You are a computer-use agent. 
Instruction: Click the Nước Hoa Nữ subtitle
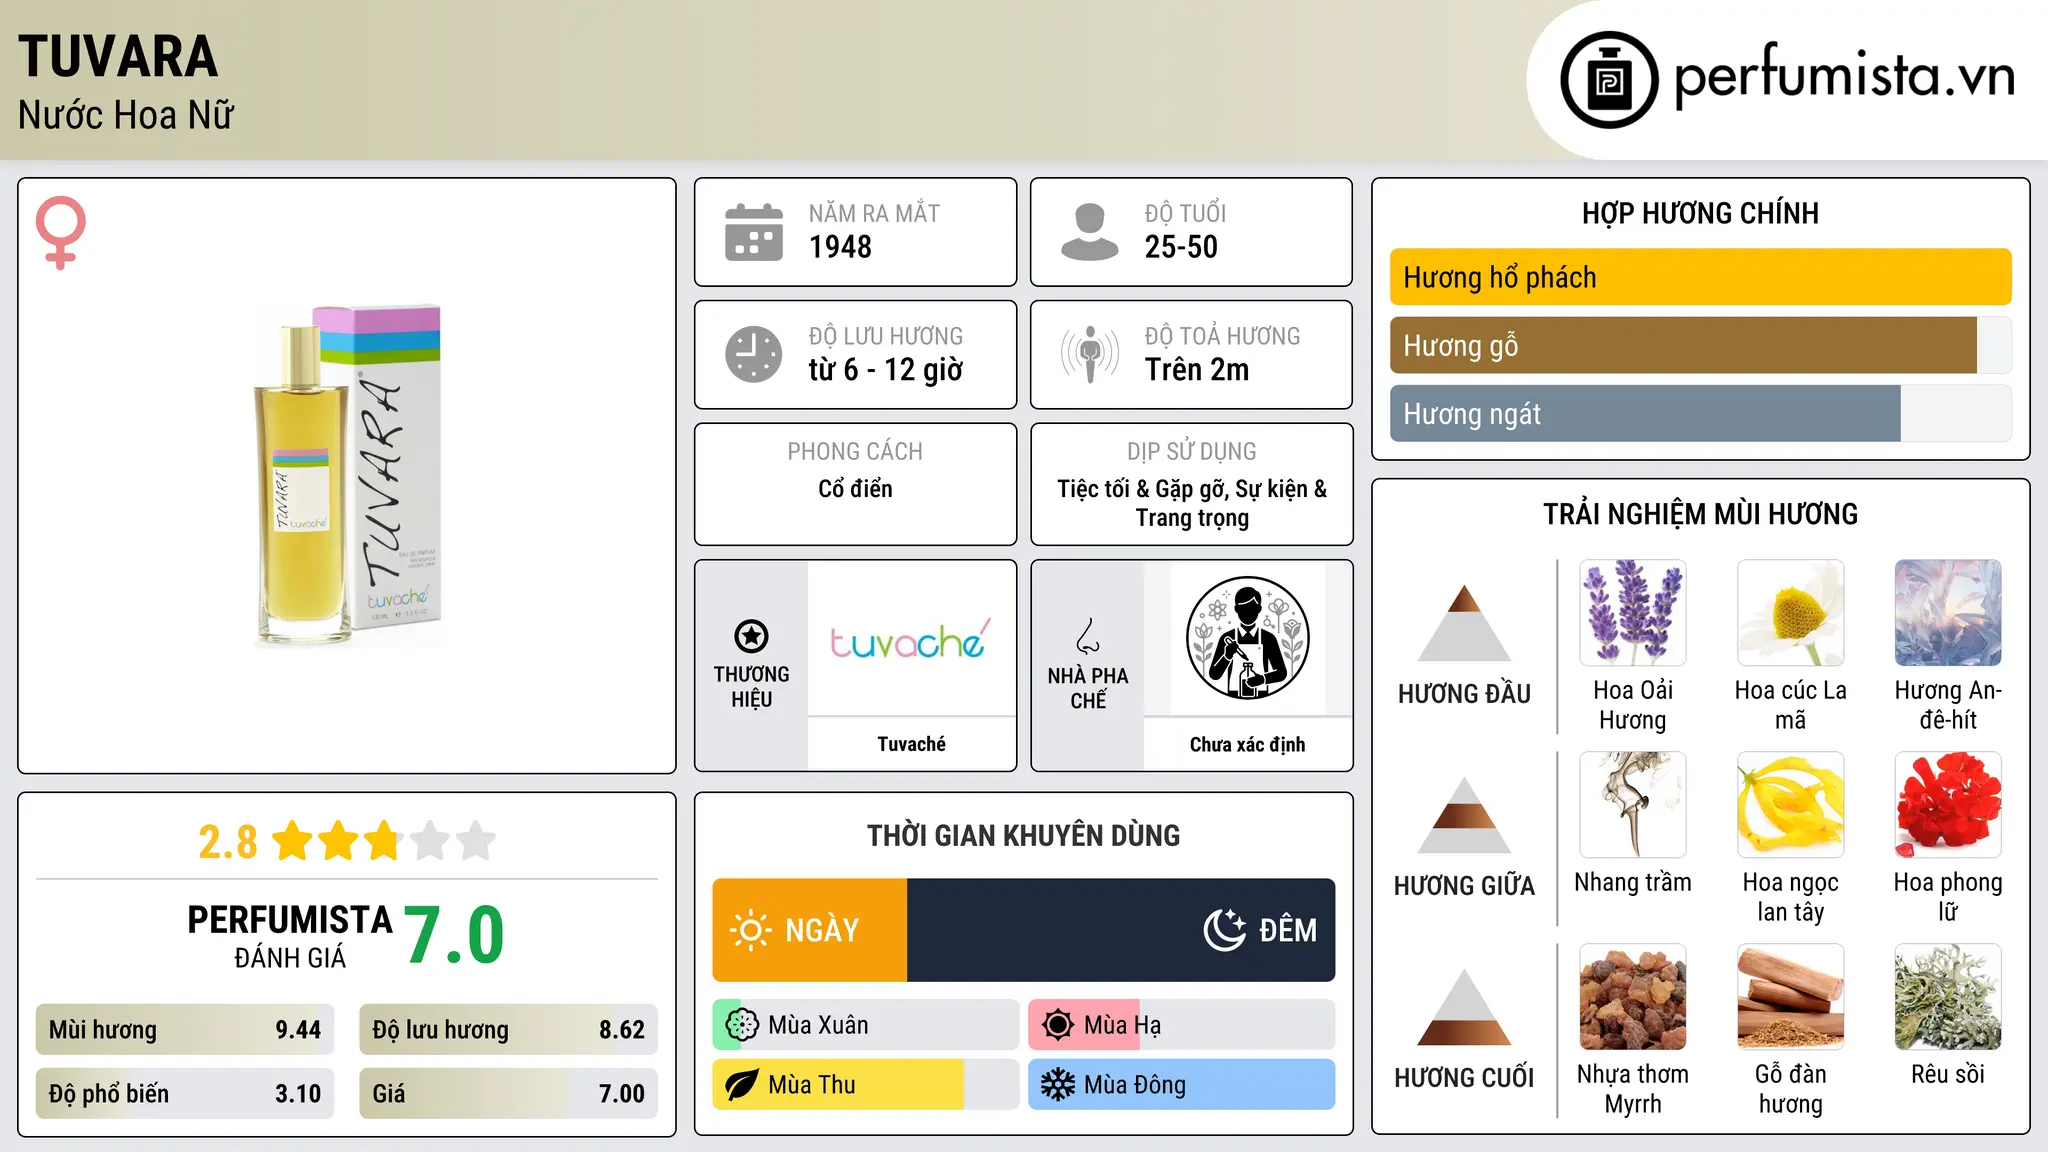click(x=125, y=115)
